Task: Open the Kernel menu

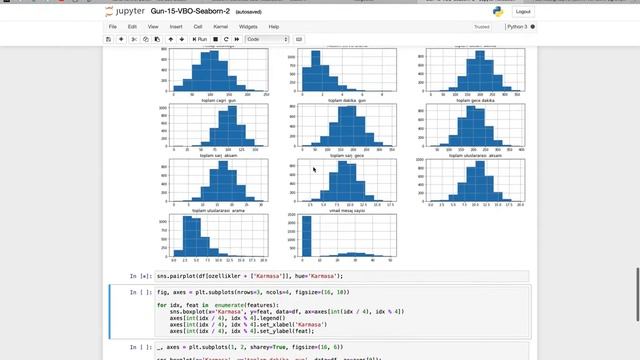Action: [220, 27]
